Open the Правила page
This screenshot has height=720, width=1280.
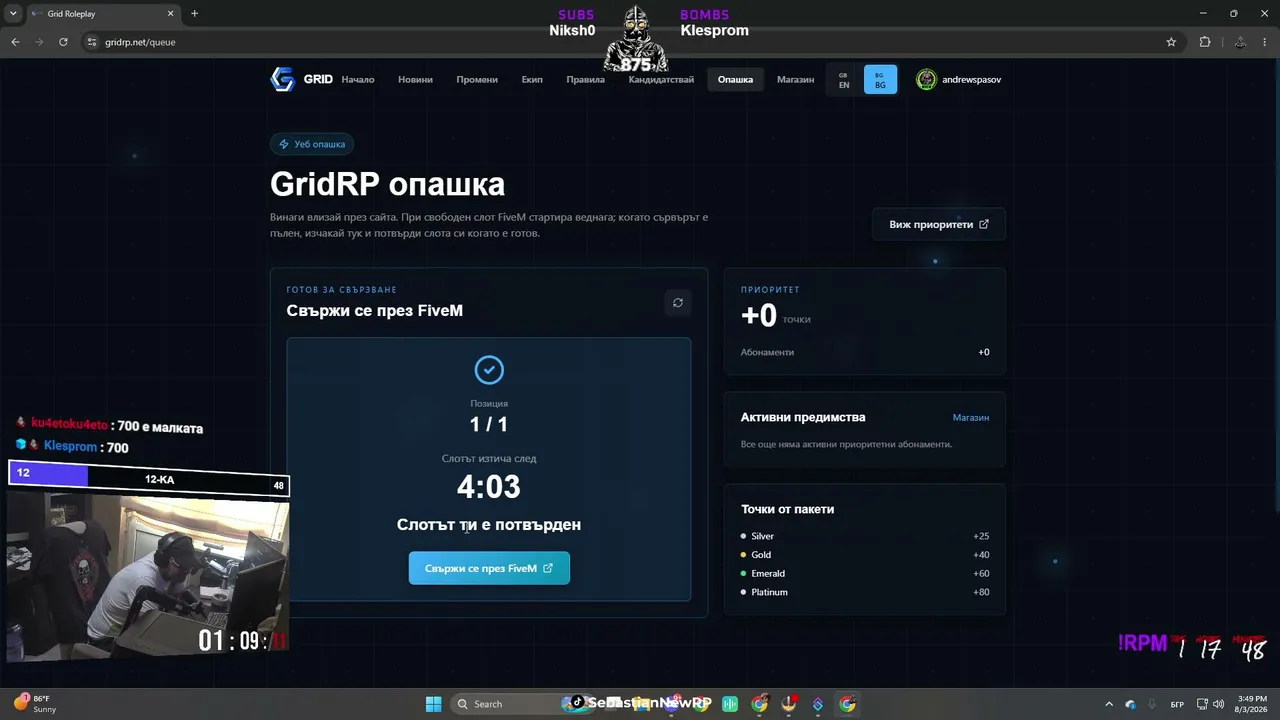tap(585, 80)
